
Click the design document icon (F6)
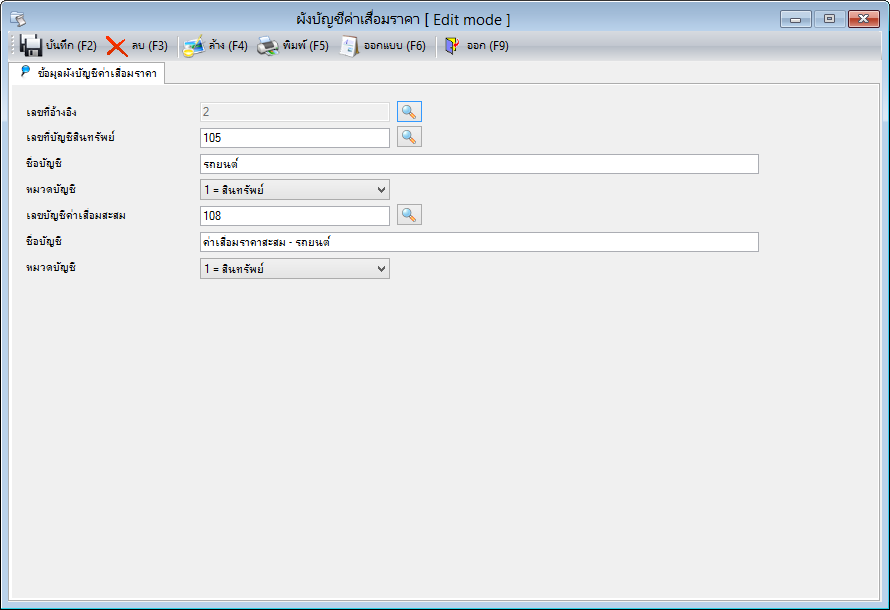tap(349, 47)
